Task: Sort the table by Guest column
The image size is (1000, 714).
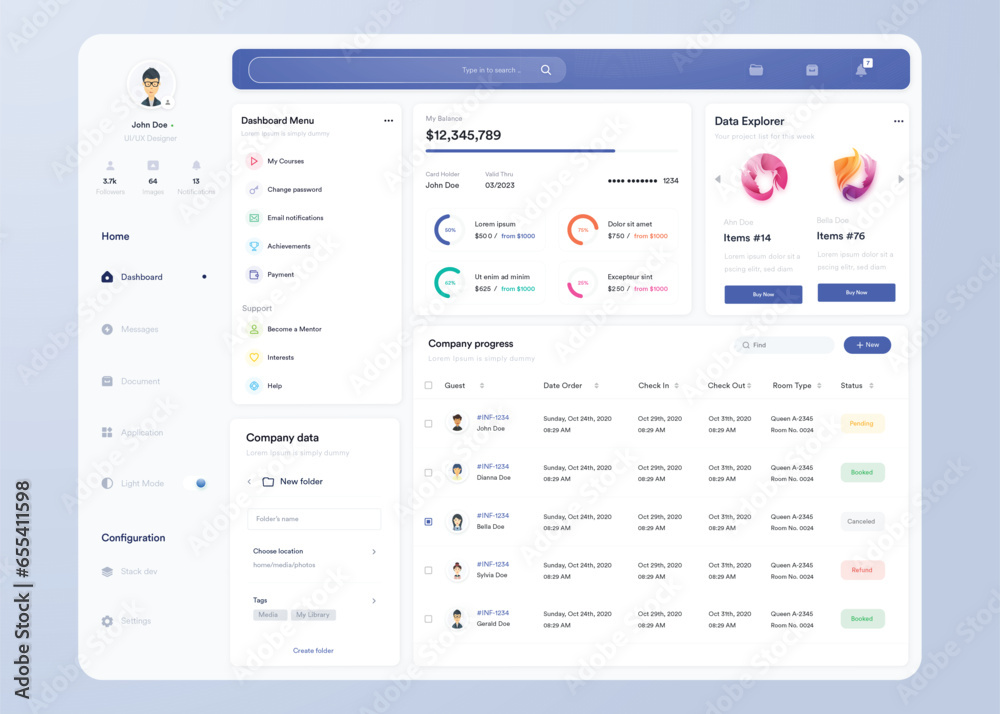Action: [482, 386]
